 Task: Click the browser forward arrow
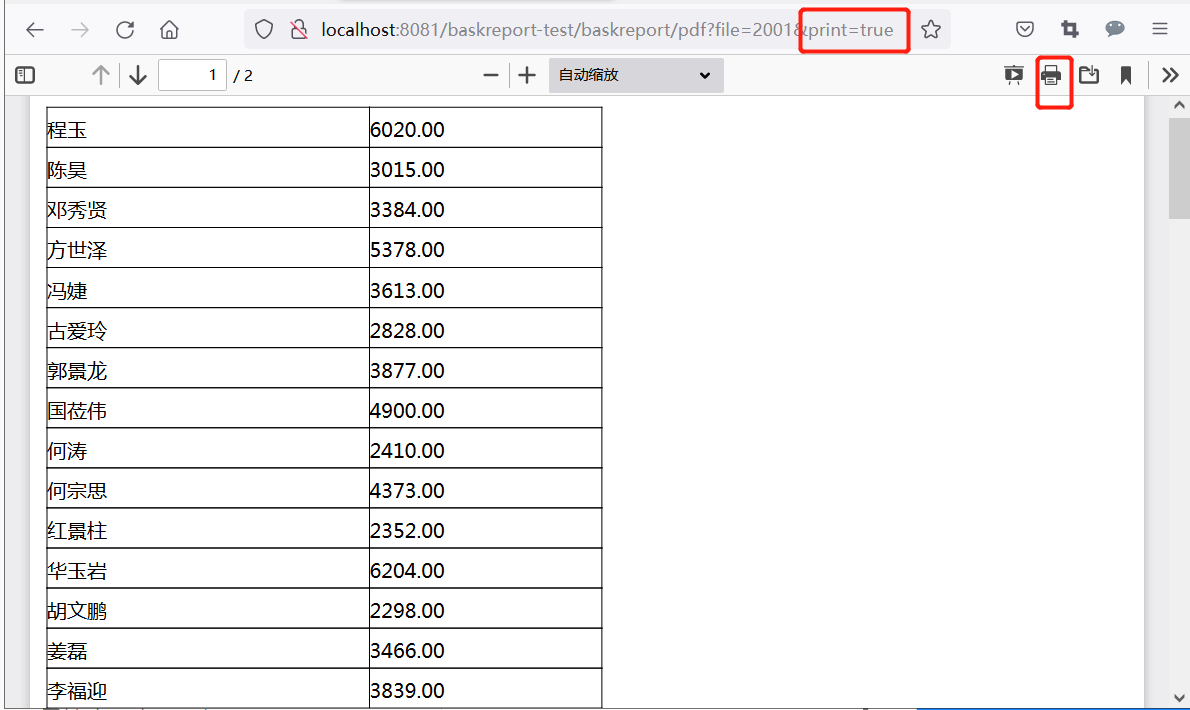tap(80, 30)
